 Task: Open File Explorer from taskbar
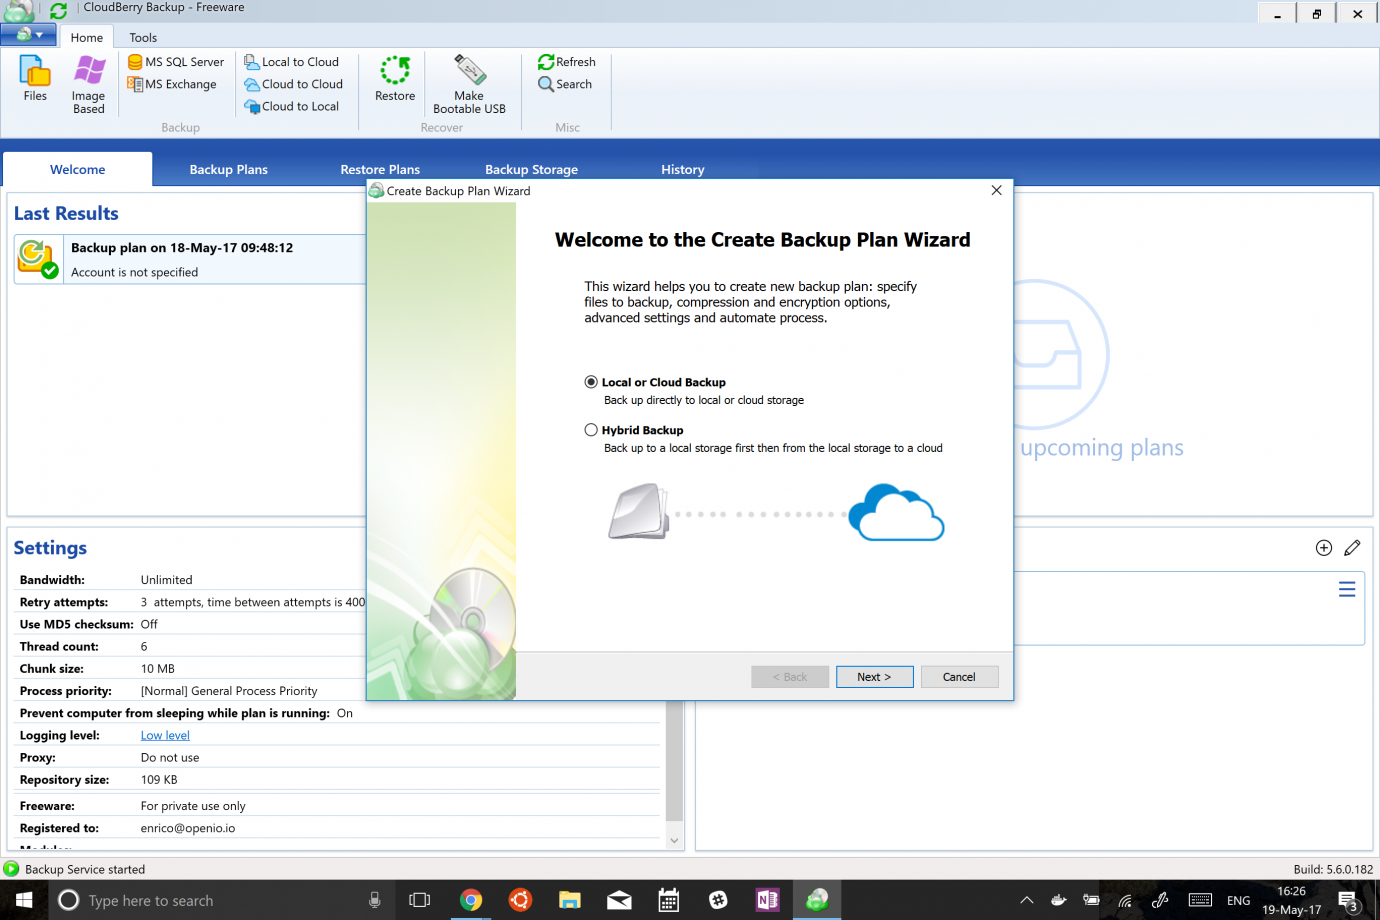click(x=570, y=900)
